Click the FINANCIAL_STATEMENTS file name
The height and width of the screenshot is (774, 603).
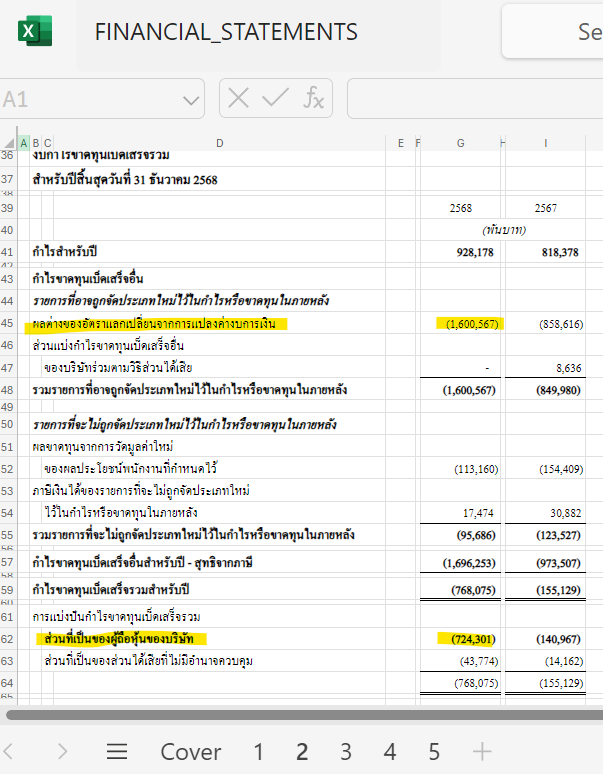226,33
